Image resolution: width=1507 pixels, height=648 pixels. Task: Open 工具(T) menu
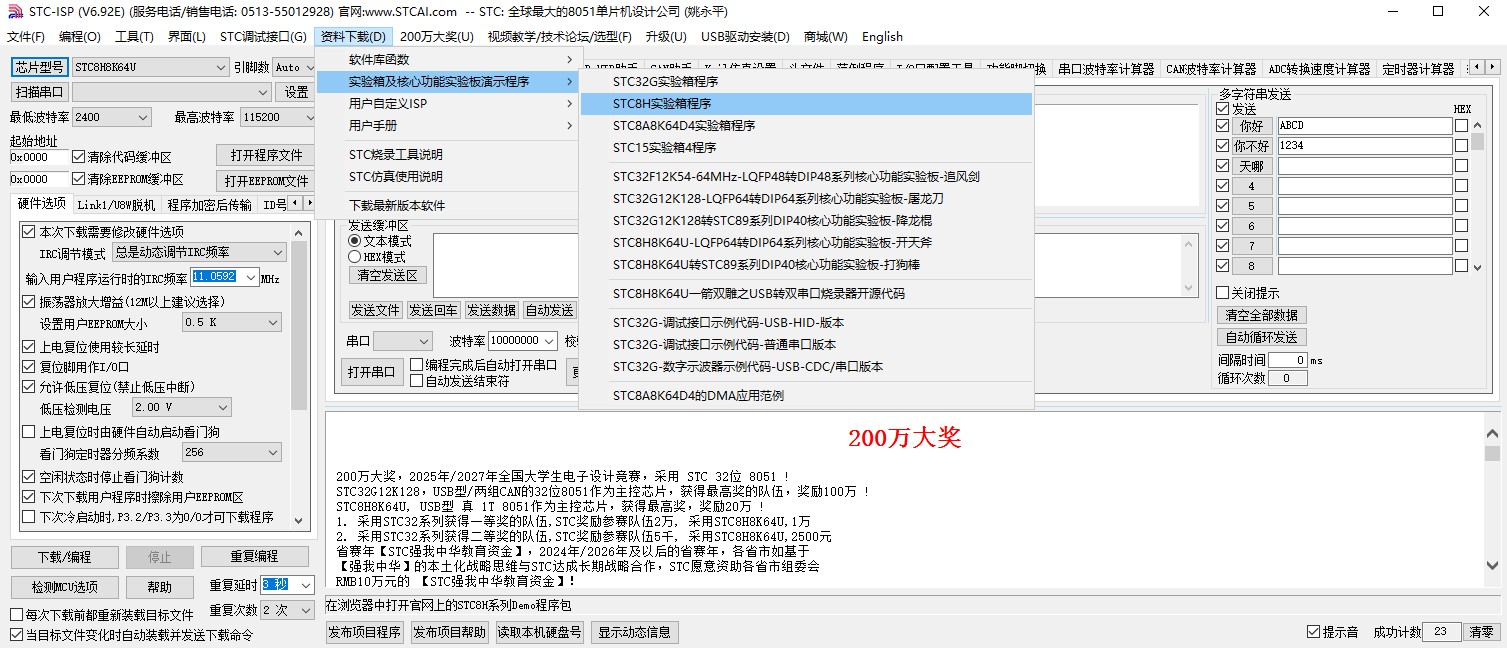tap(134, 37)
